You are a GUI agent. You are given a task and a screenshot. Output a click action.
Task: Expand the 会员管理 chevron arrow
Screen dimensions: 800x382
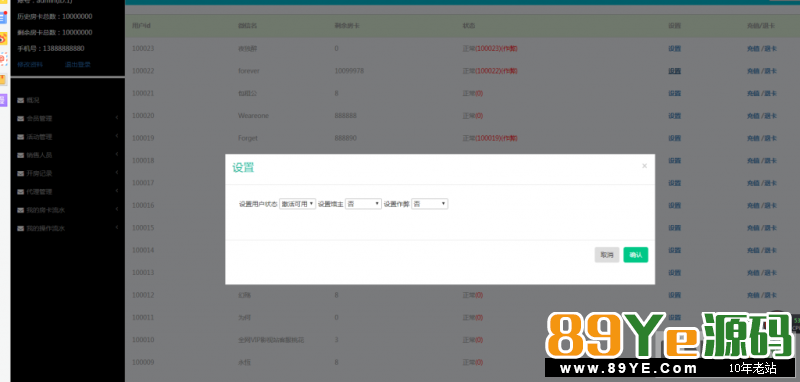pyautogui.click(x=117, y=118)
